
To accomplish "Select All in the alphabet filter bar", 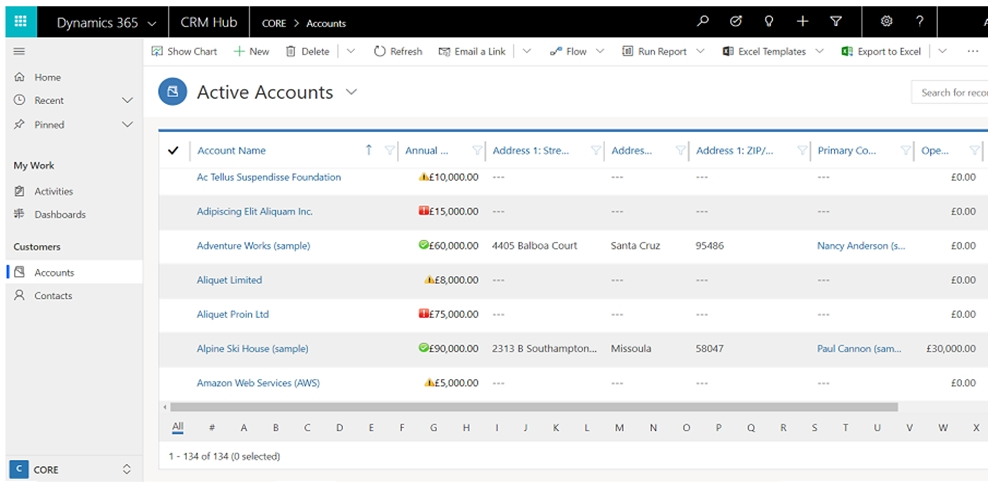I will point(178,427).
